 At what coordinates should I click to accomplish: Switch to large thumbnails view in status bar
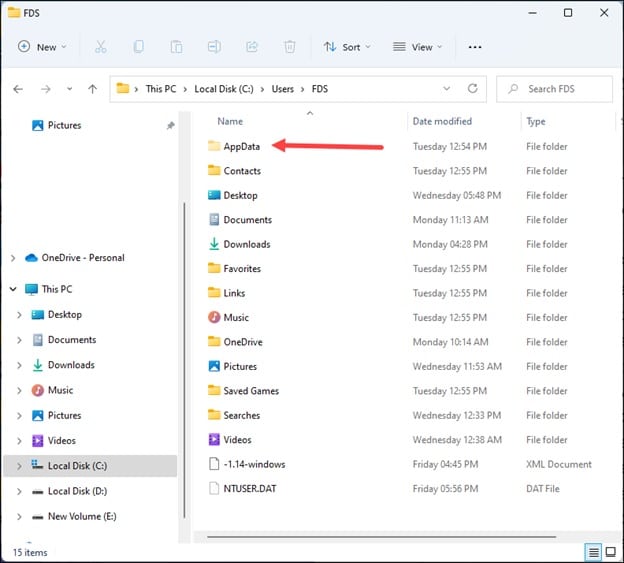tap(610, 552)
